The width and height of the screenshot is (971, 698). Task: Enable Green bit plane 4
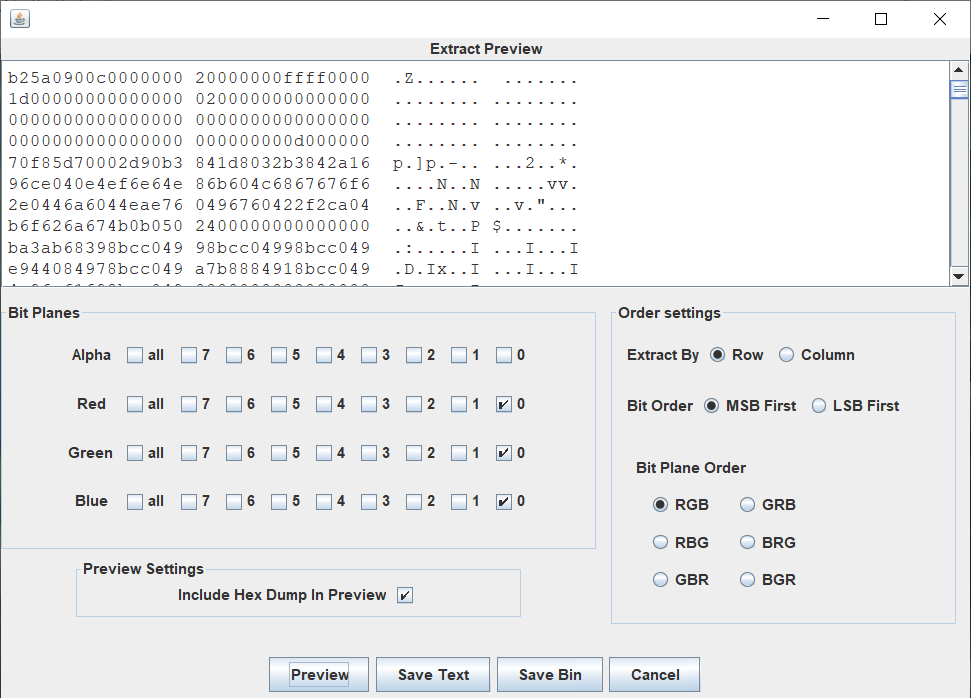pyautogui.click(x=323, y=453)
